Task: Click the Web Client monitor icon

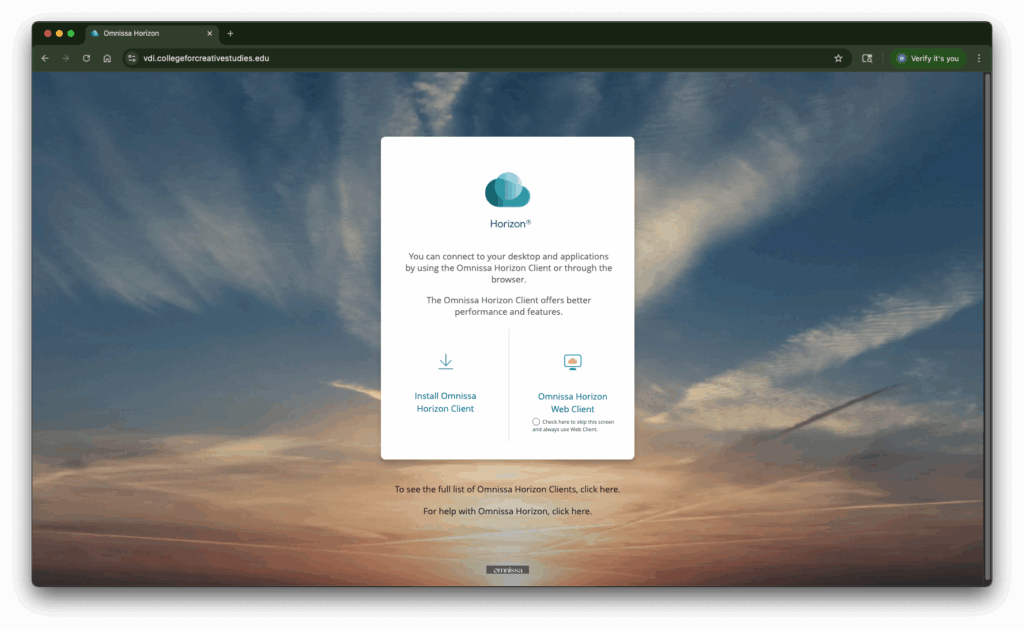Action: [x=572, y=362]
